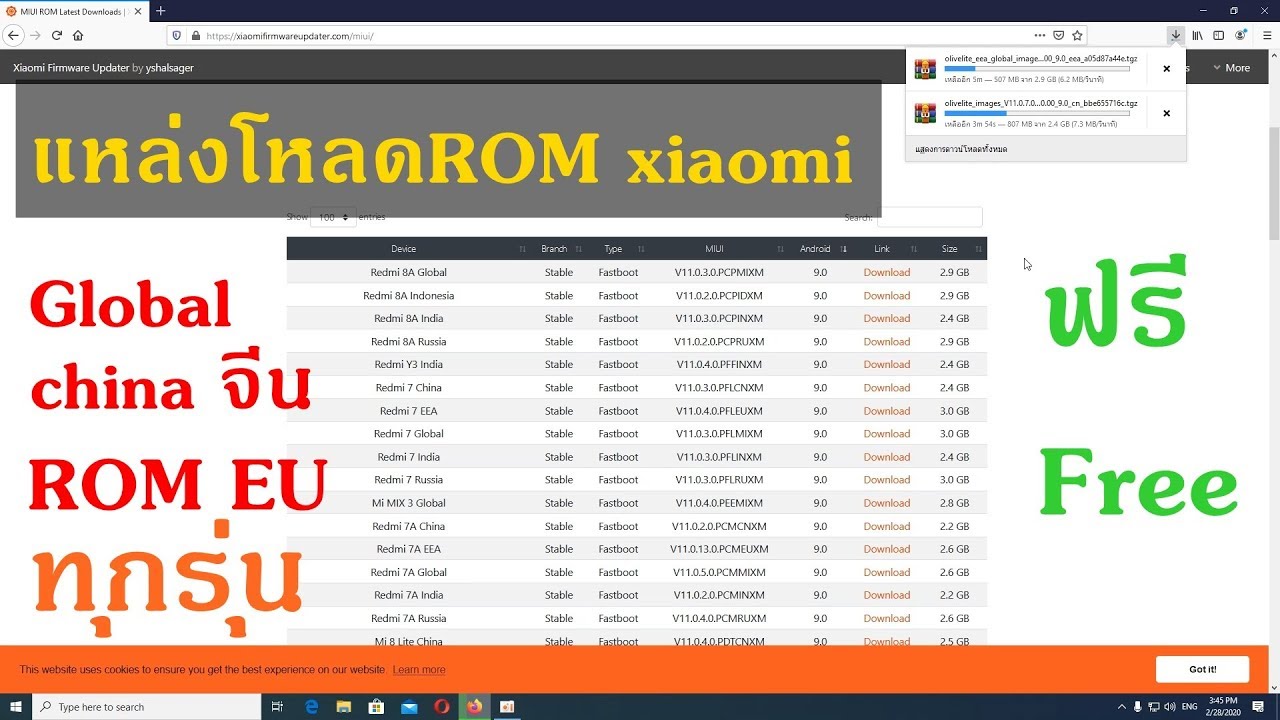1280x720 pixels.
Task: Open the Firefox Library icon
Action: tap(1197, 35)
